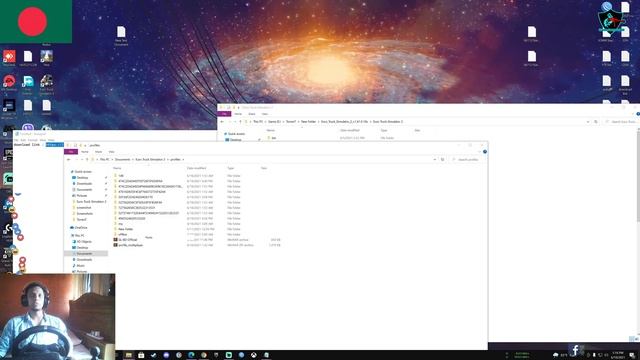Click Games (E:) breadcrumb in back window
Viewport: 640px width, 360px height.
pos(274,122)
